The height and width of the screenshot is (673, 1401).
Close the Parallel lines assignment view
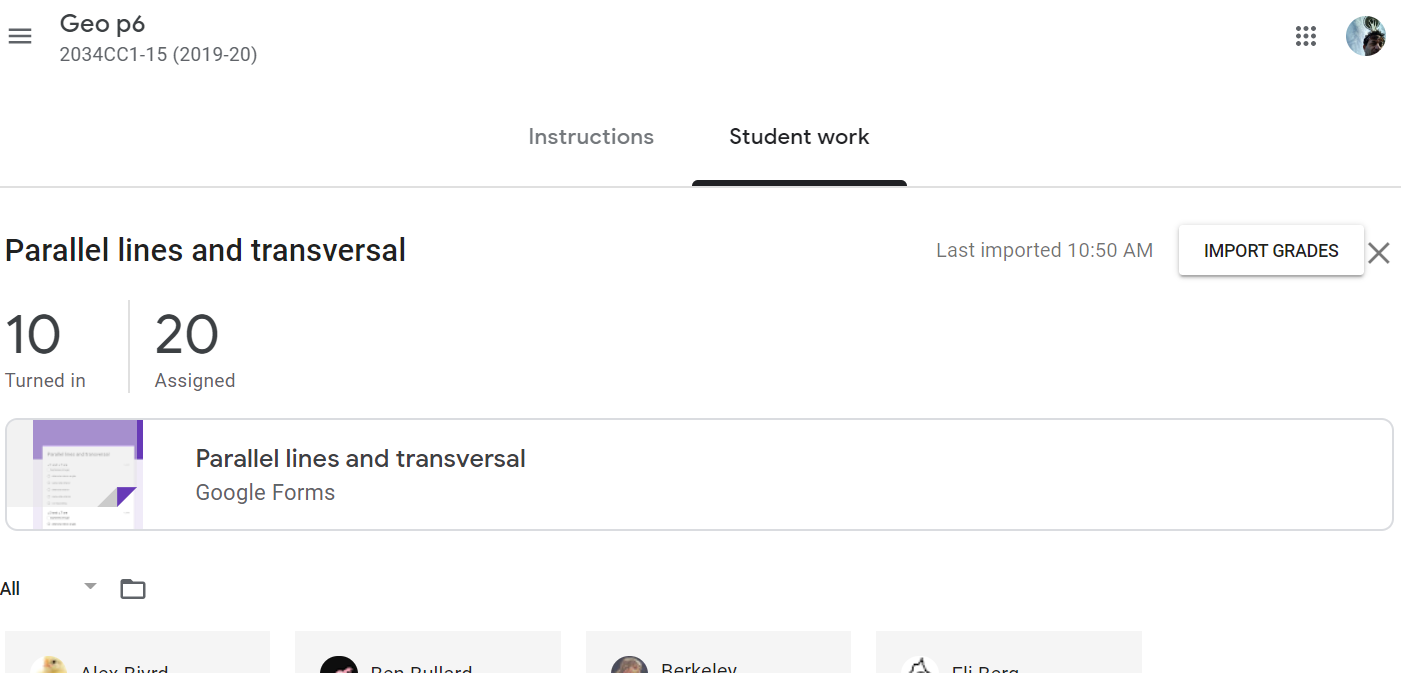pos(1379,253)
